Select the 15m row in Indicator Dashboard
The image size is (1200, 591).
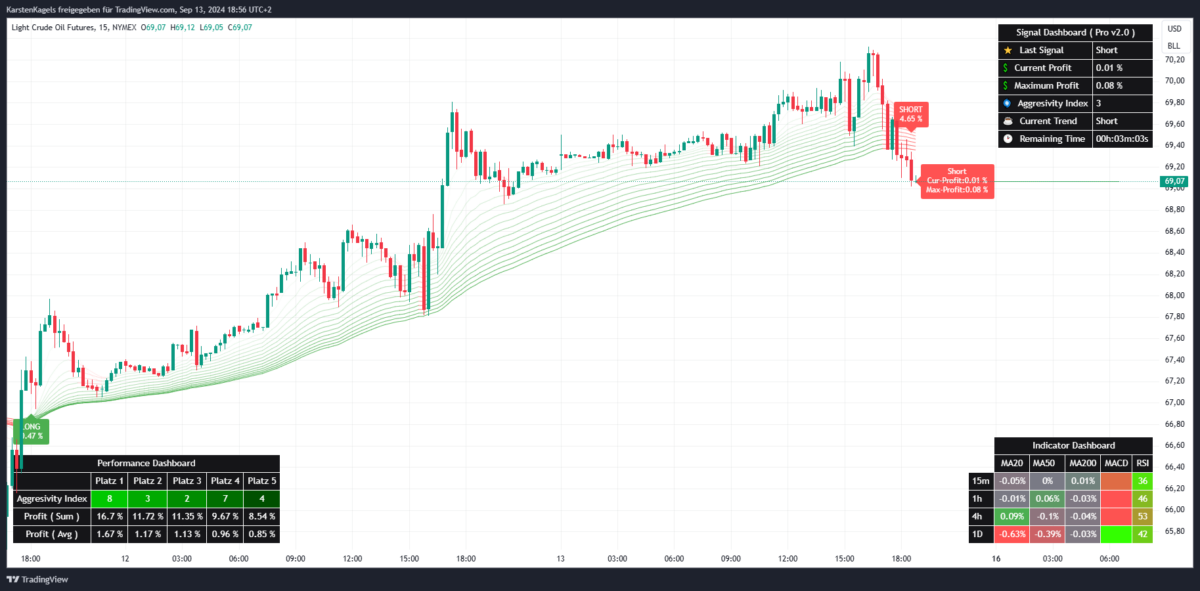(980, 481)
